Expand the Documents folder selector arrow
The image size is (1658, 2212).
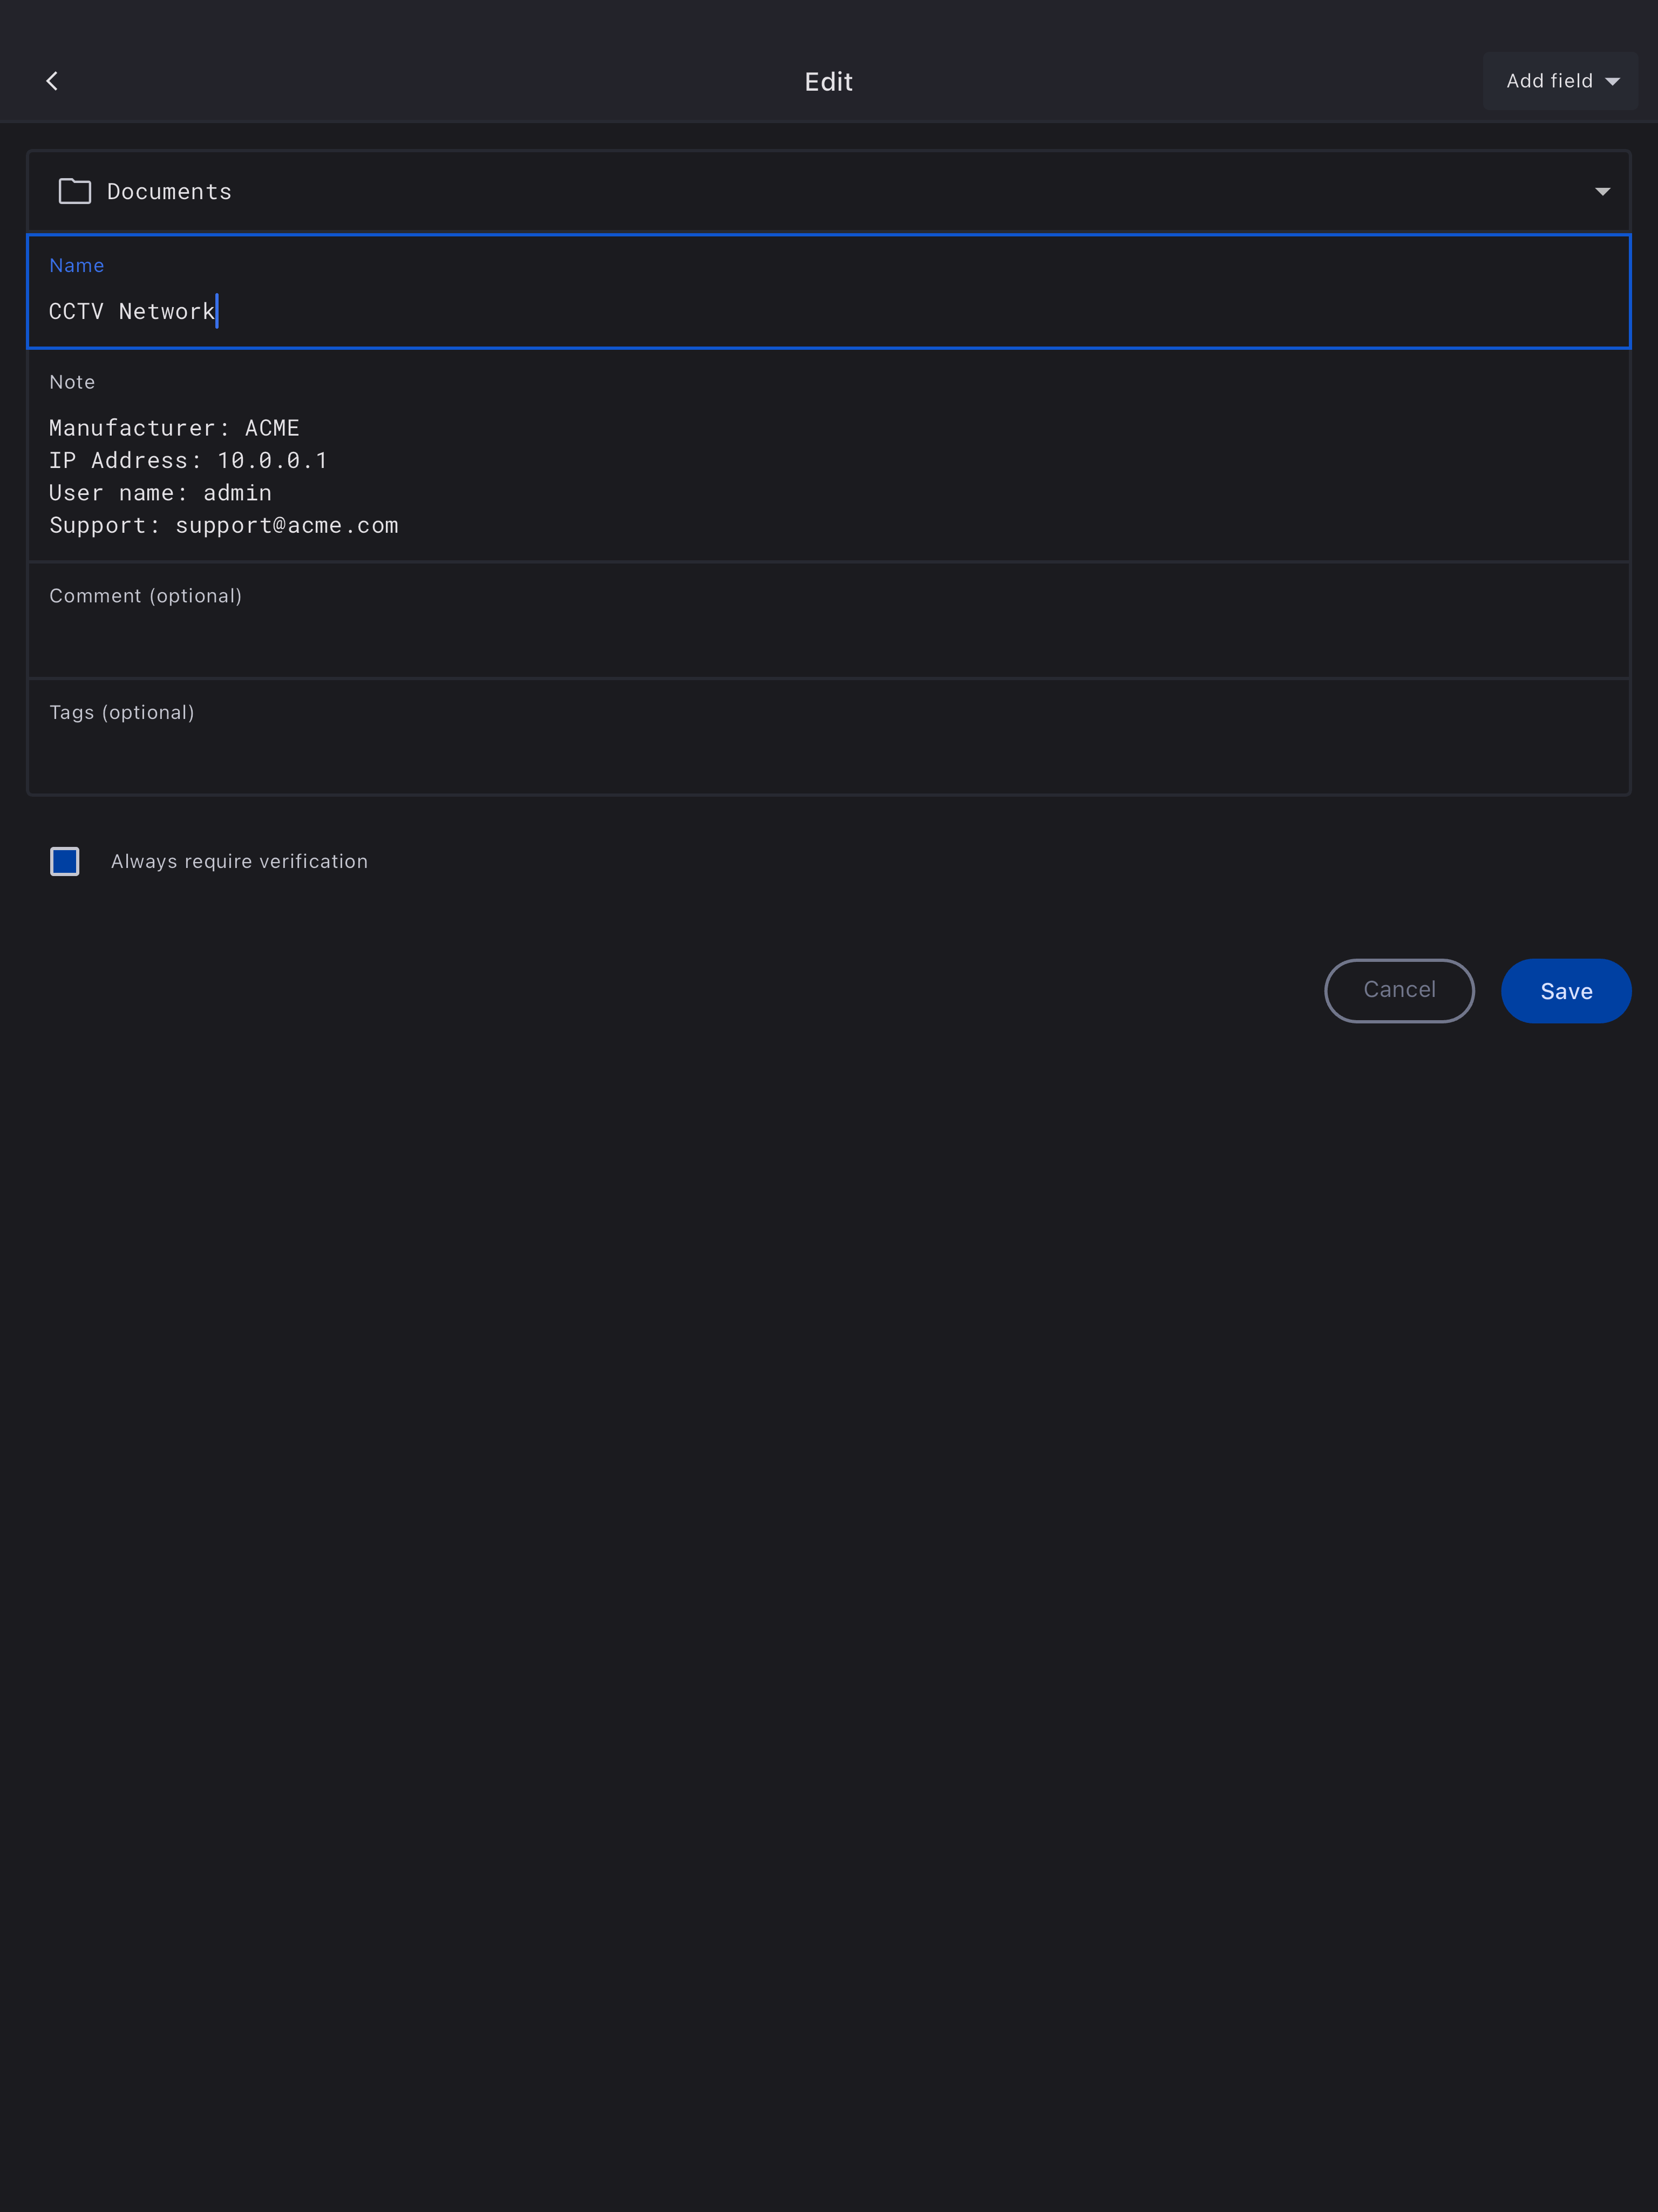point(1602,191)
